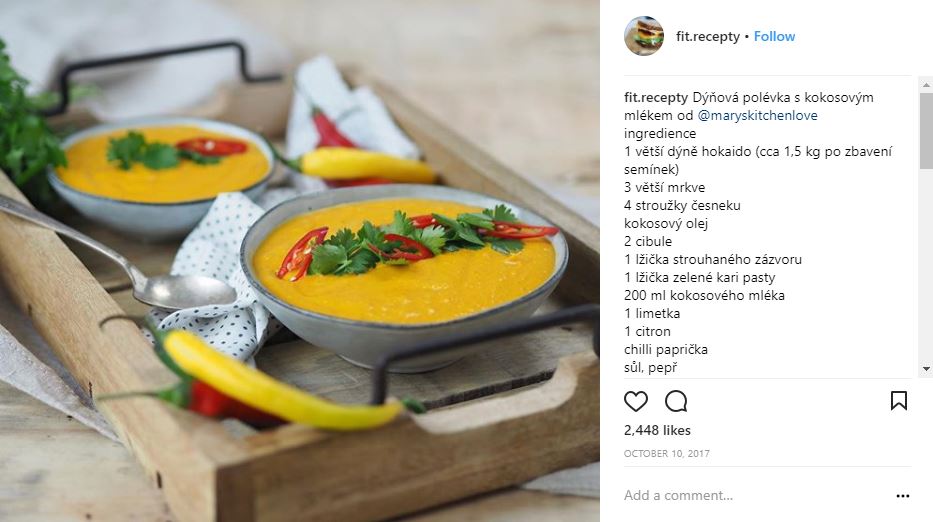The height and width of the screenshot is (522, 933).
Task: Click the caption scrollbar down arrow
Action: [926, 369]
